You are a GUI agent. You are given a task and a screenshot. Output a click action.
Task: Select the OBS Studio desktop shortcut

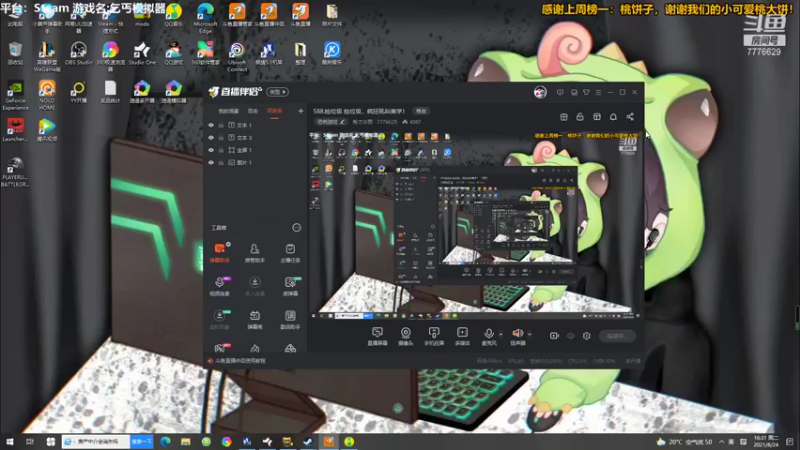(78, 53)
